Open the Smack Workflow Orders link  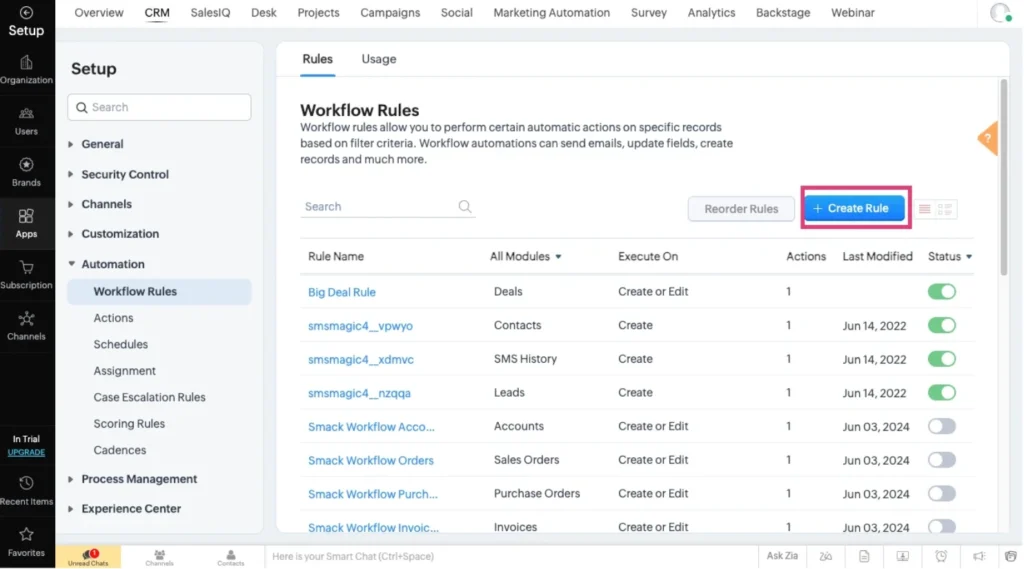[x=370, y=461]
